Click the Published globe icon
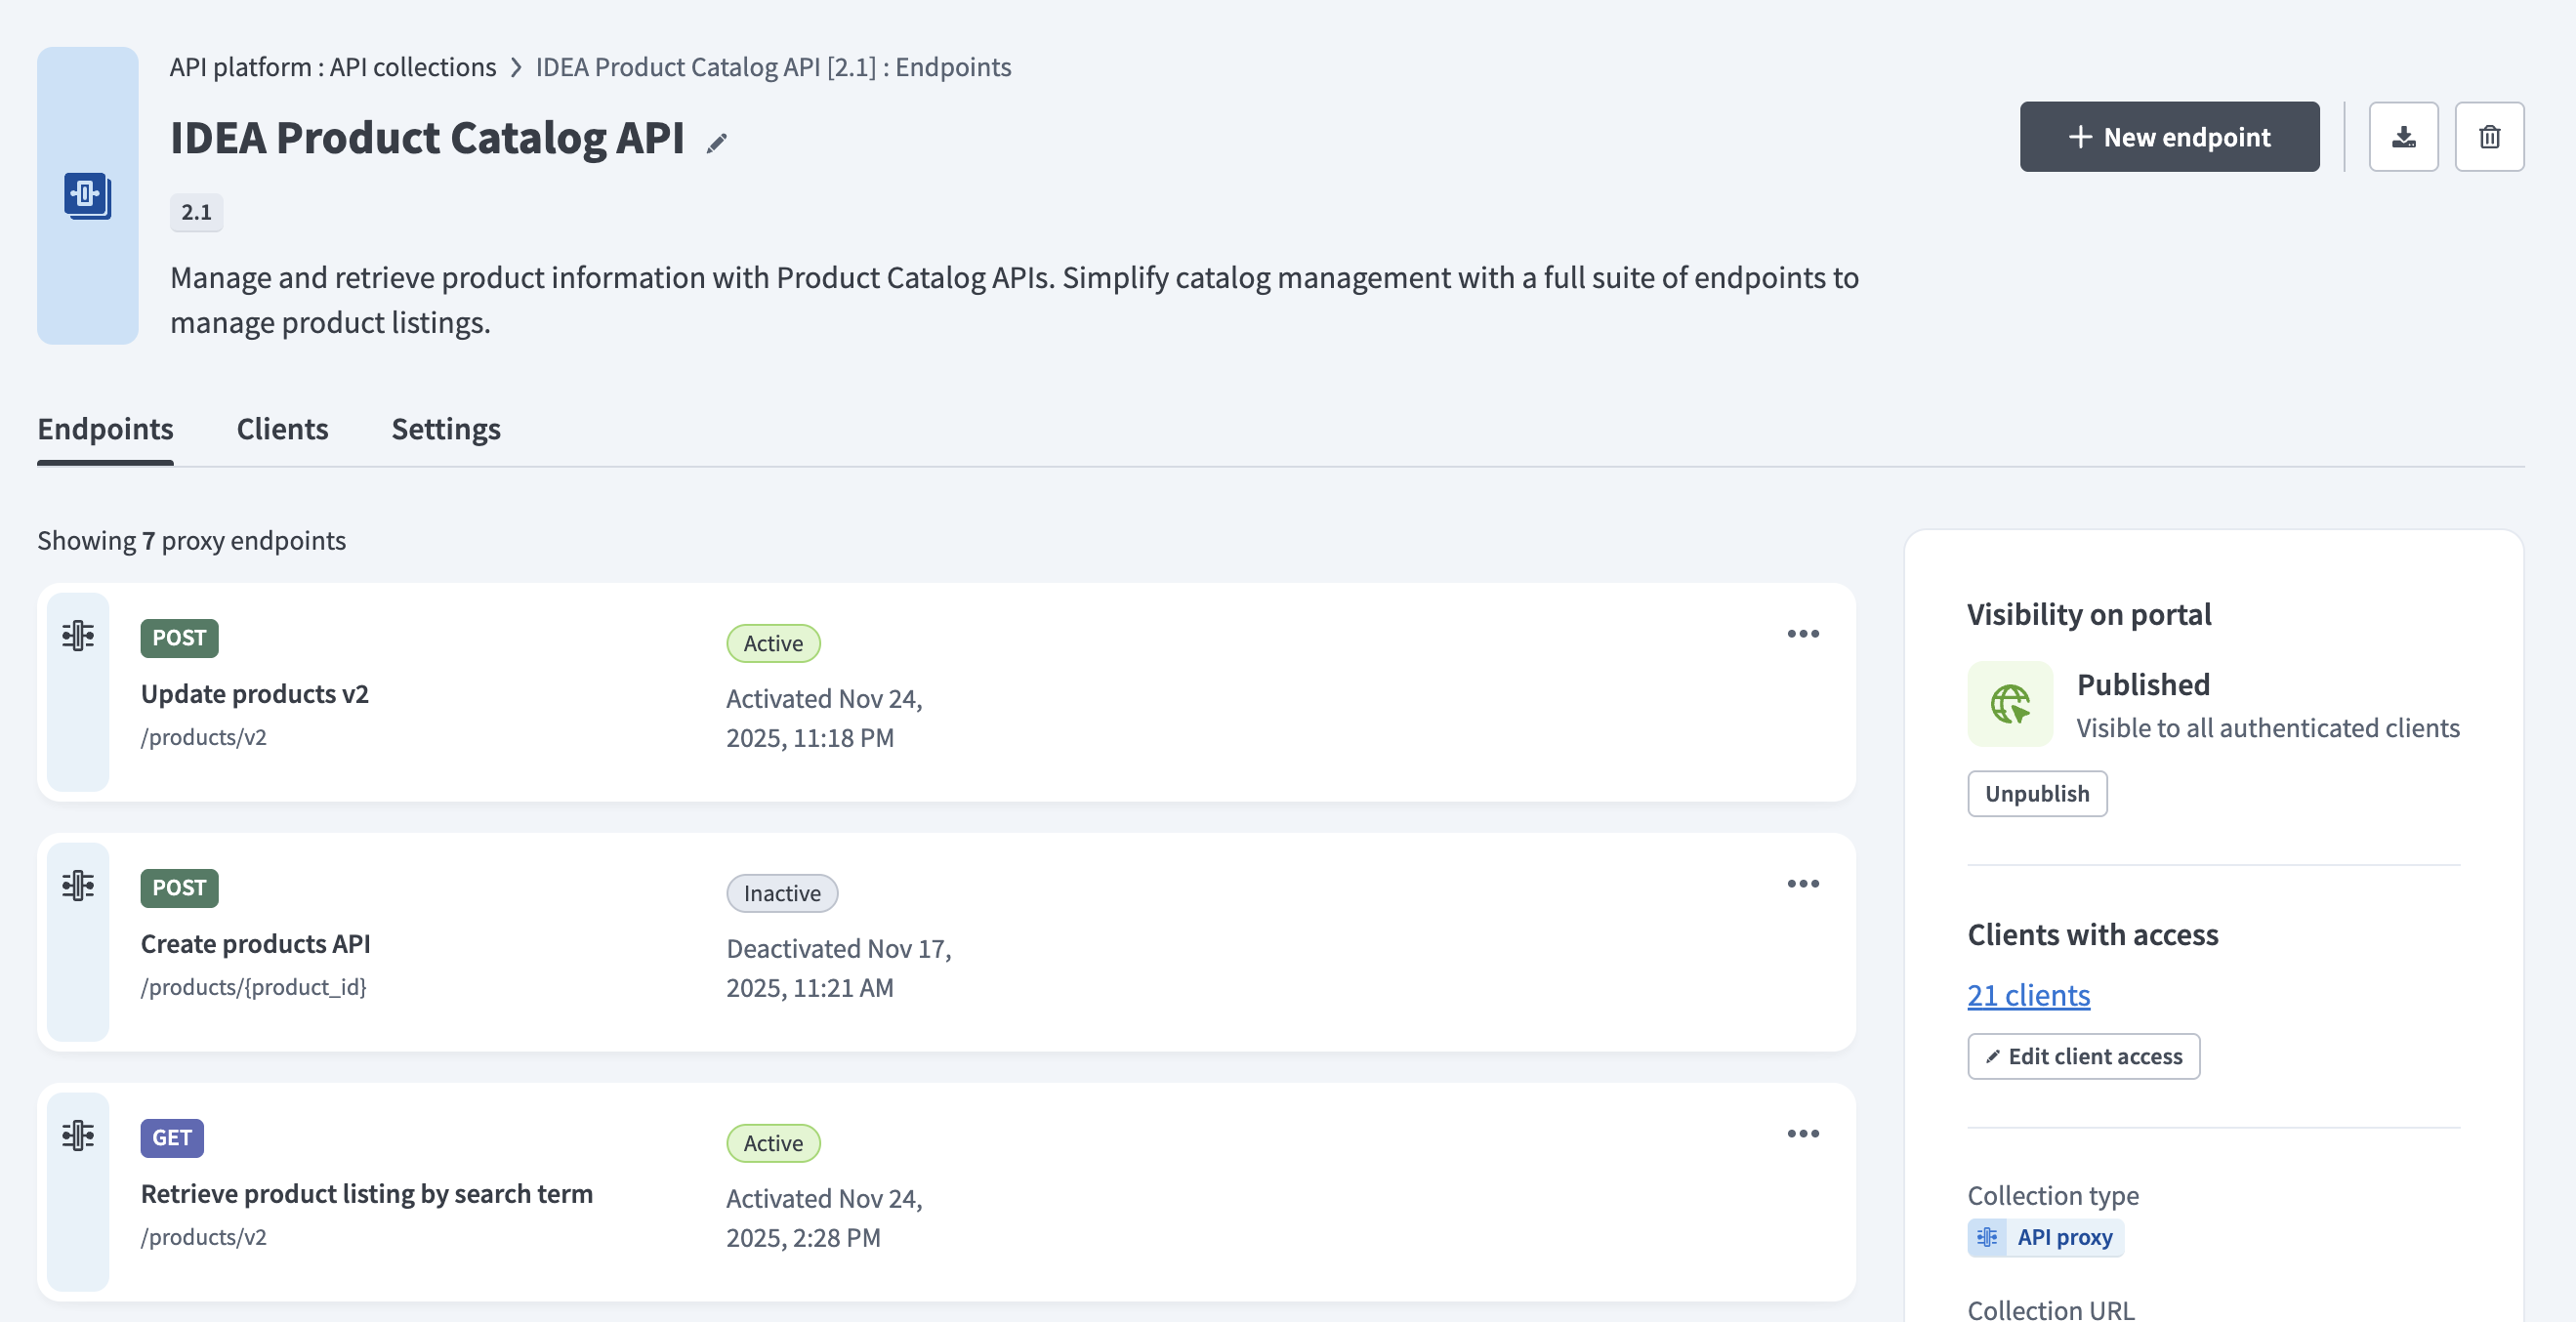The image size is (2576, 1322). pyautogui.click(x=2010, y=704)
